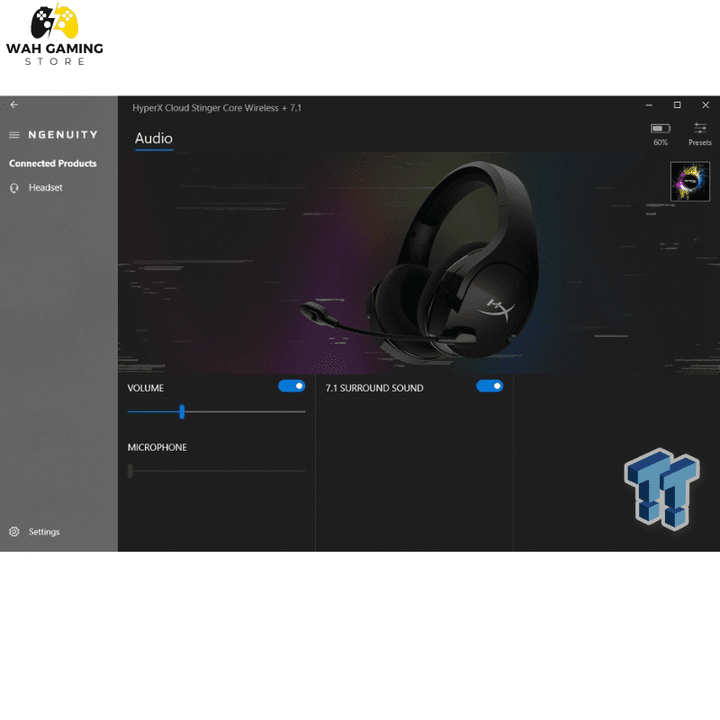Switch to the Audio tab
This screenshot has height=720, width=720.
(154, 139)
